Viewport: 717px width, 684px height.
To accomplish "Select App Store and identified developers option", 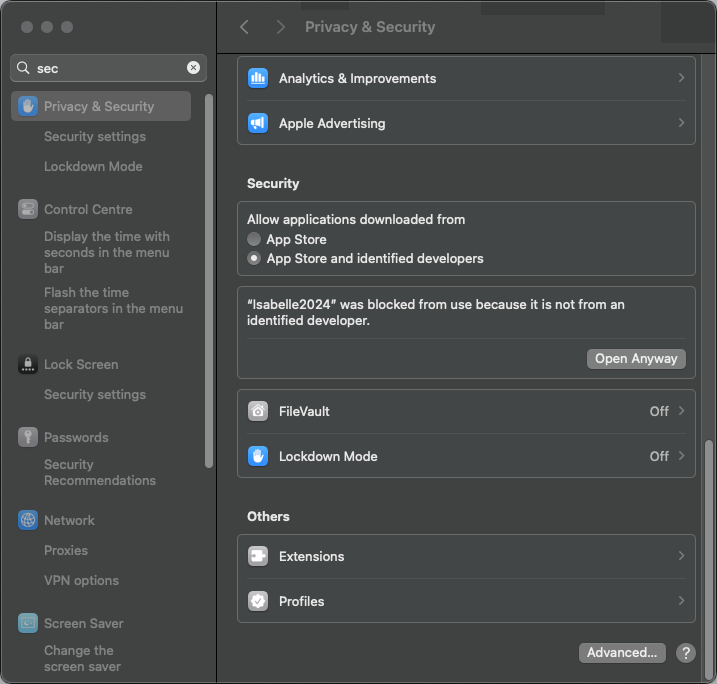I will click(x=254, y=258).
